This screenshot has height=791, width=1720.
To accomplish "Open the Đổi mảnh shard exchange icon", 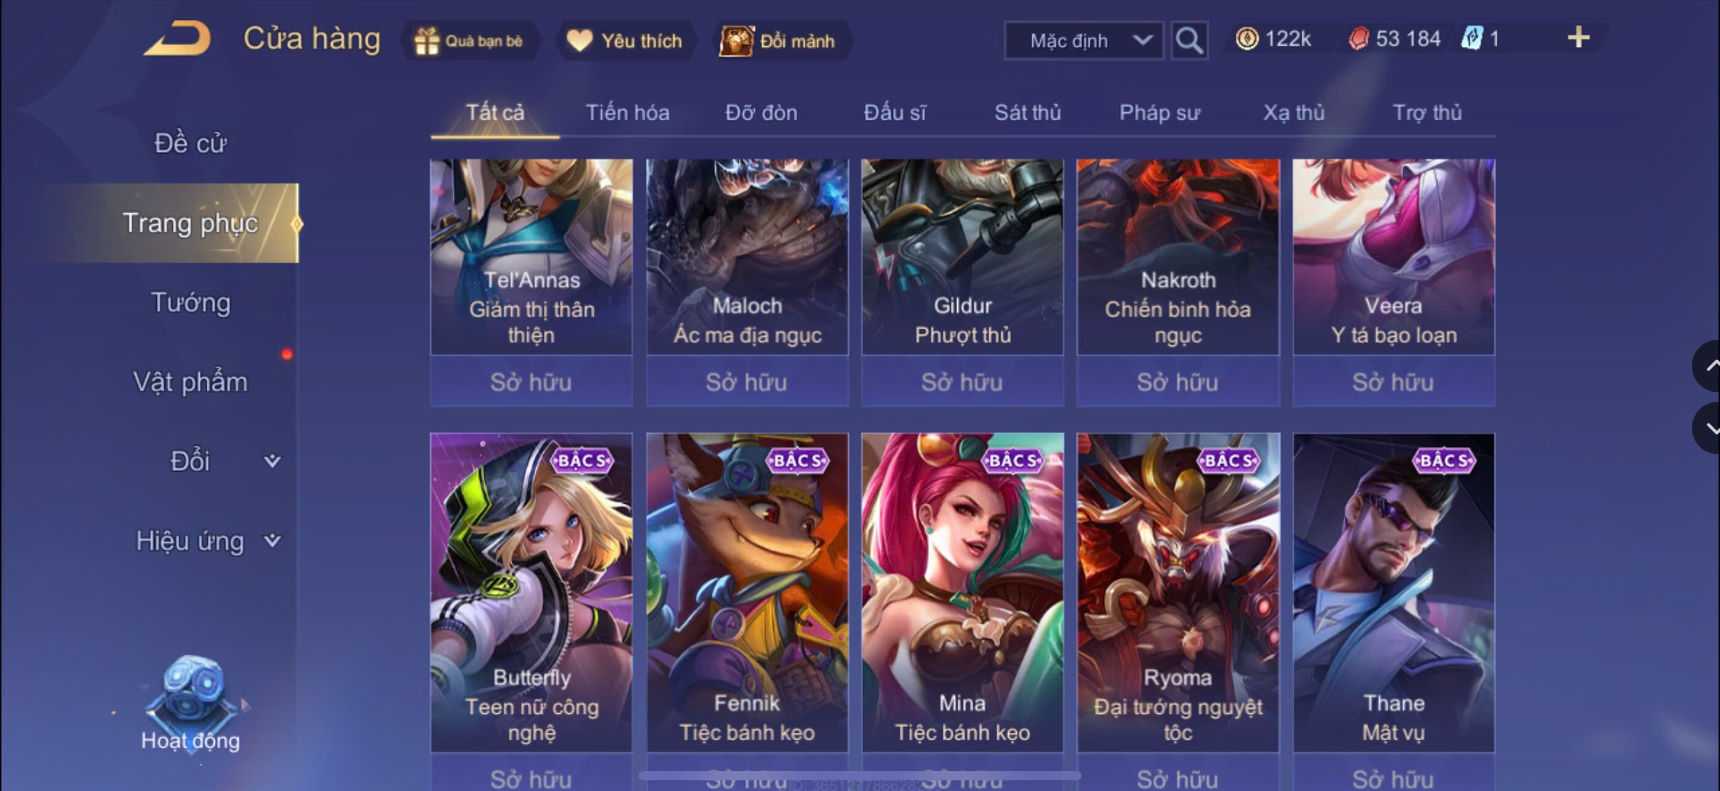I will coord(737,41).
